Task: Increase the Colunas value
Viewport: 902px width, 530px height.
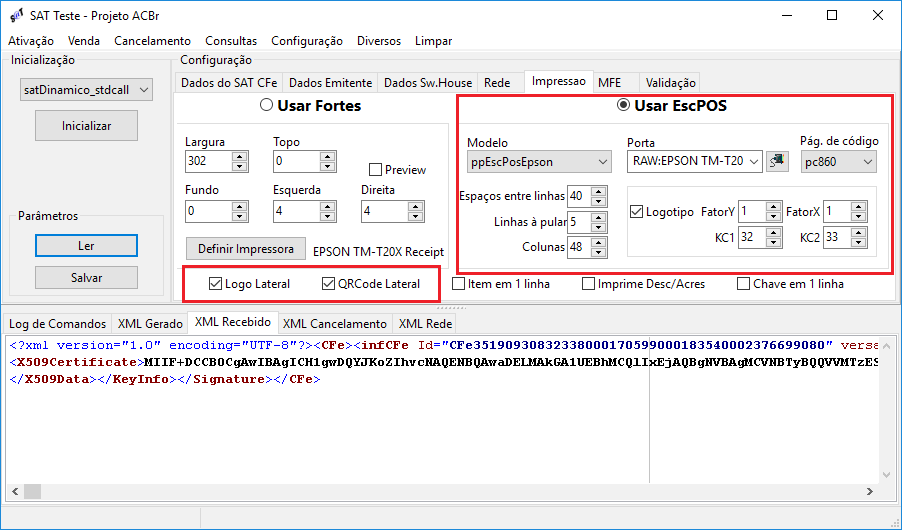Action: [599, 242]
